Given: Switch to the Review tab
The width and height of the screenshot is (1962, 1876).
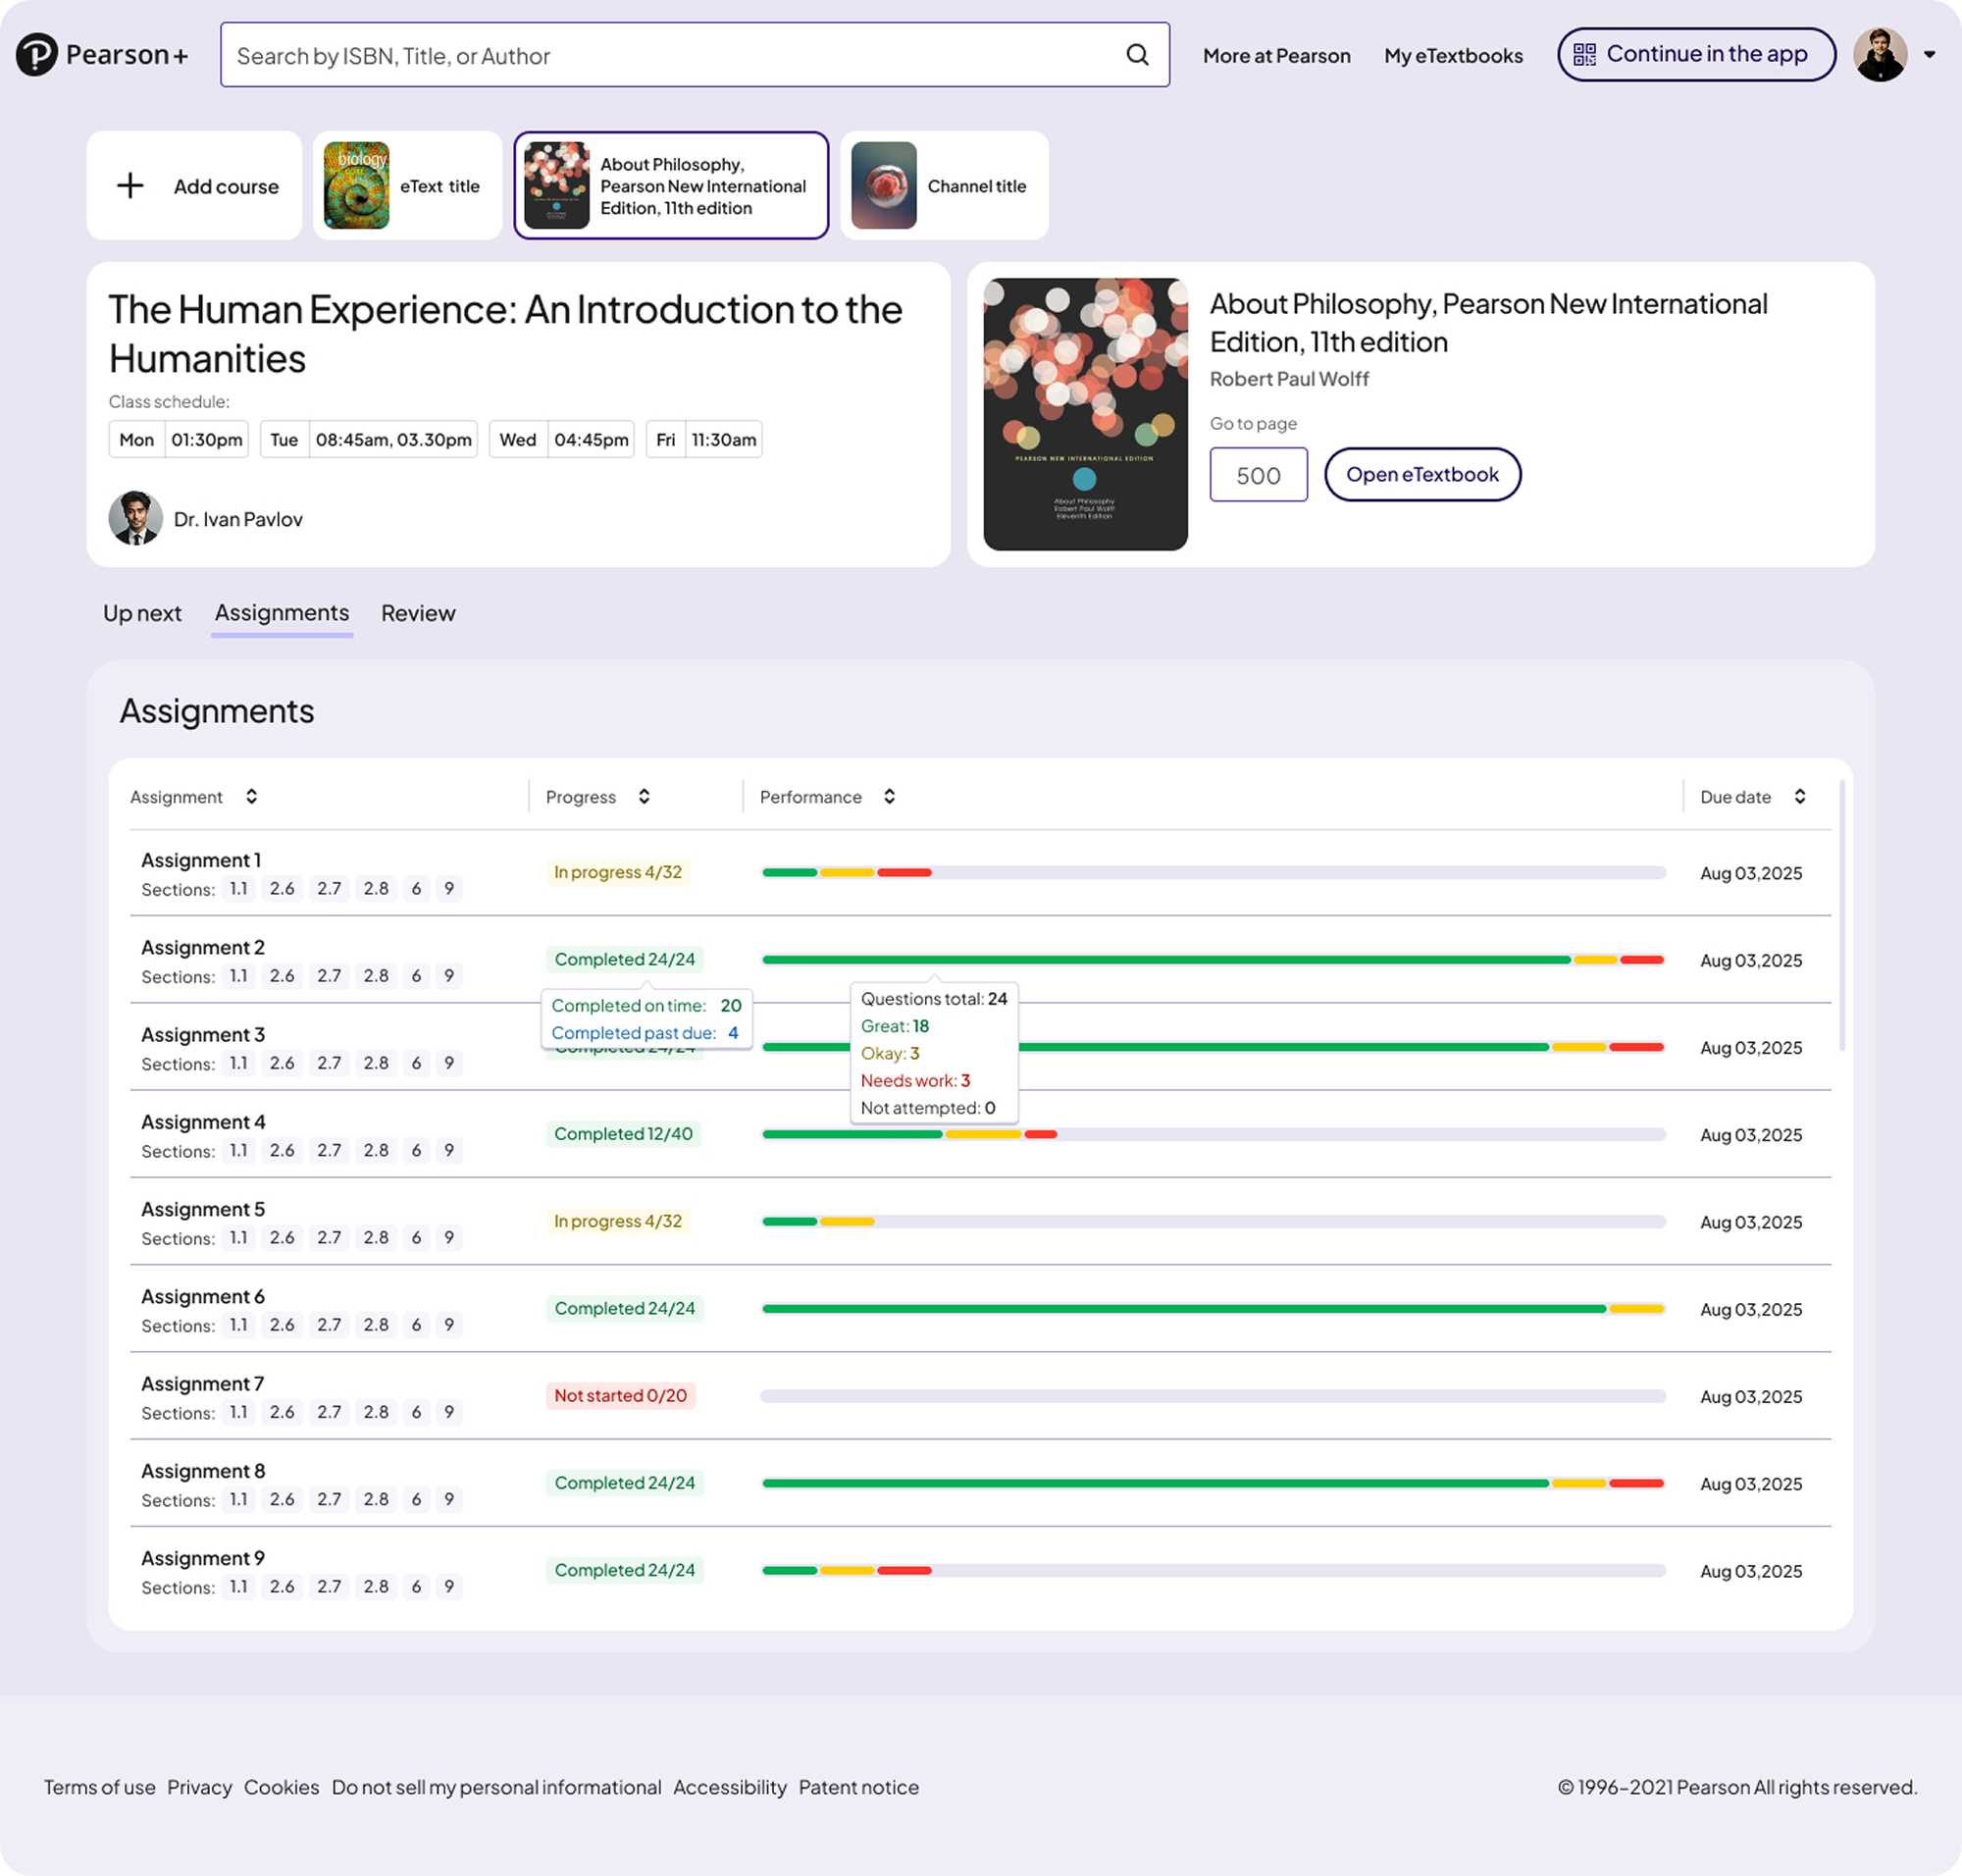Looking at the screenshot, I should pos(418,613).
